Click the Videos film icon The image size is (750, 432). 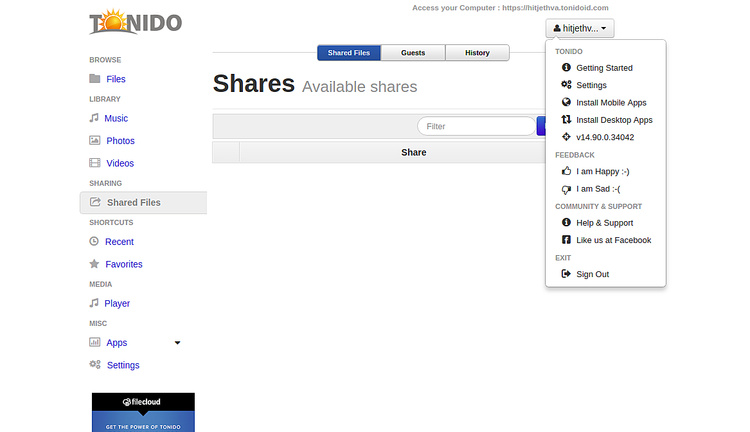click(x=94, y=163)
